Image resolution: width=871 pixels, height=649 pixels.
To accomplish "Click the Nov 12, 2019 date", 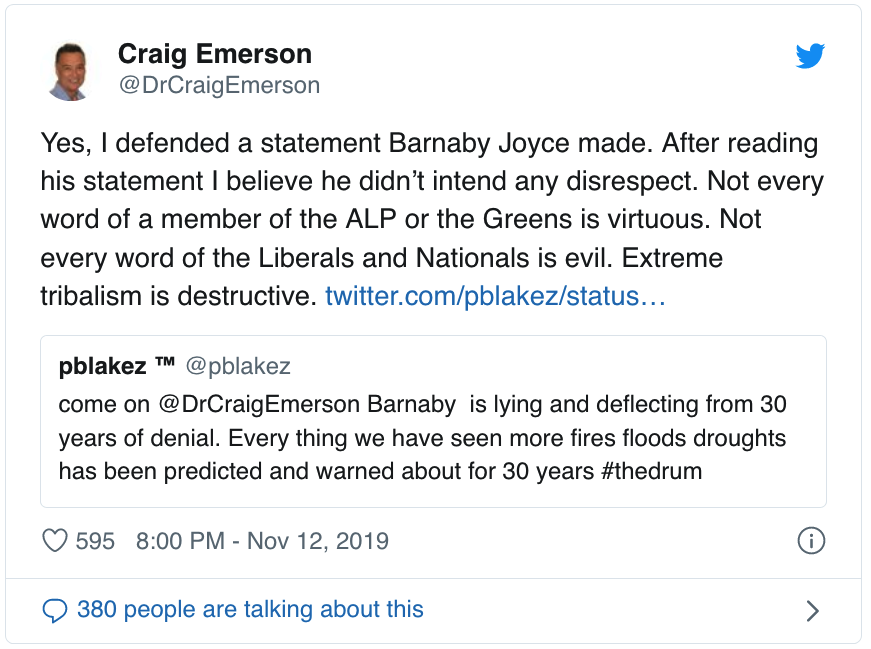I will (x=316, y=542).
